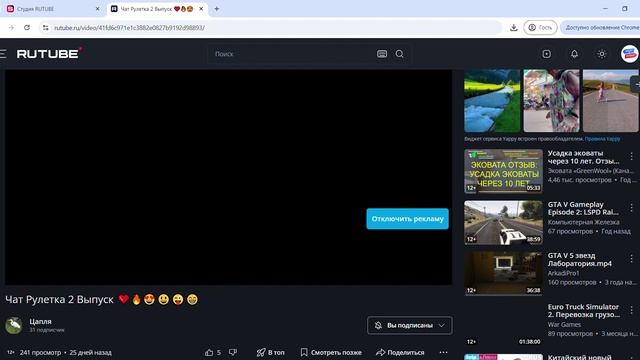
Task: Open options for GTA V Gameplay video
Action: (631, 207)
